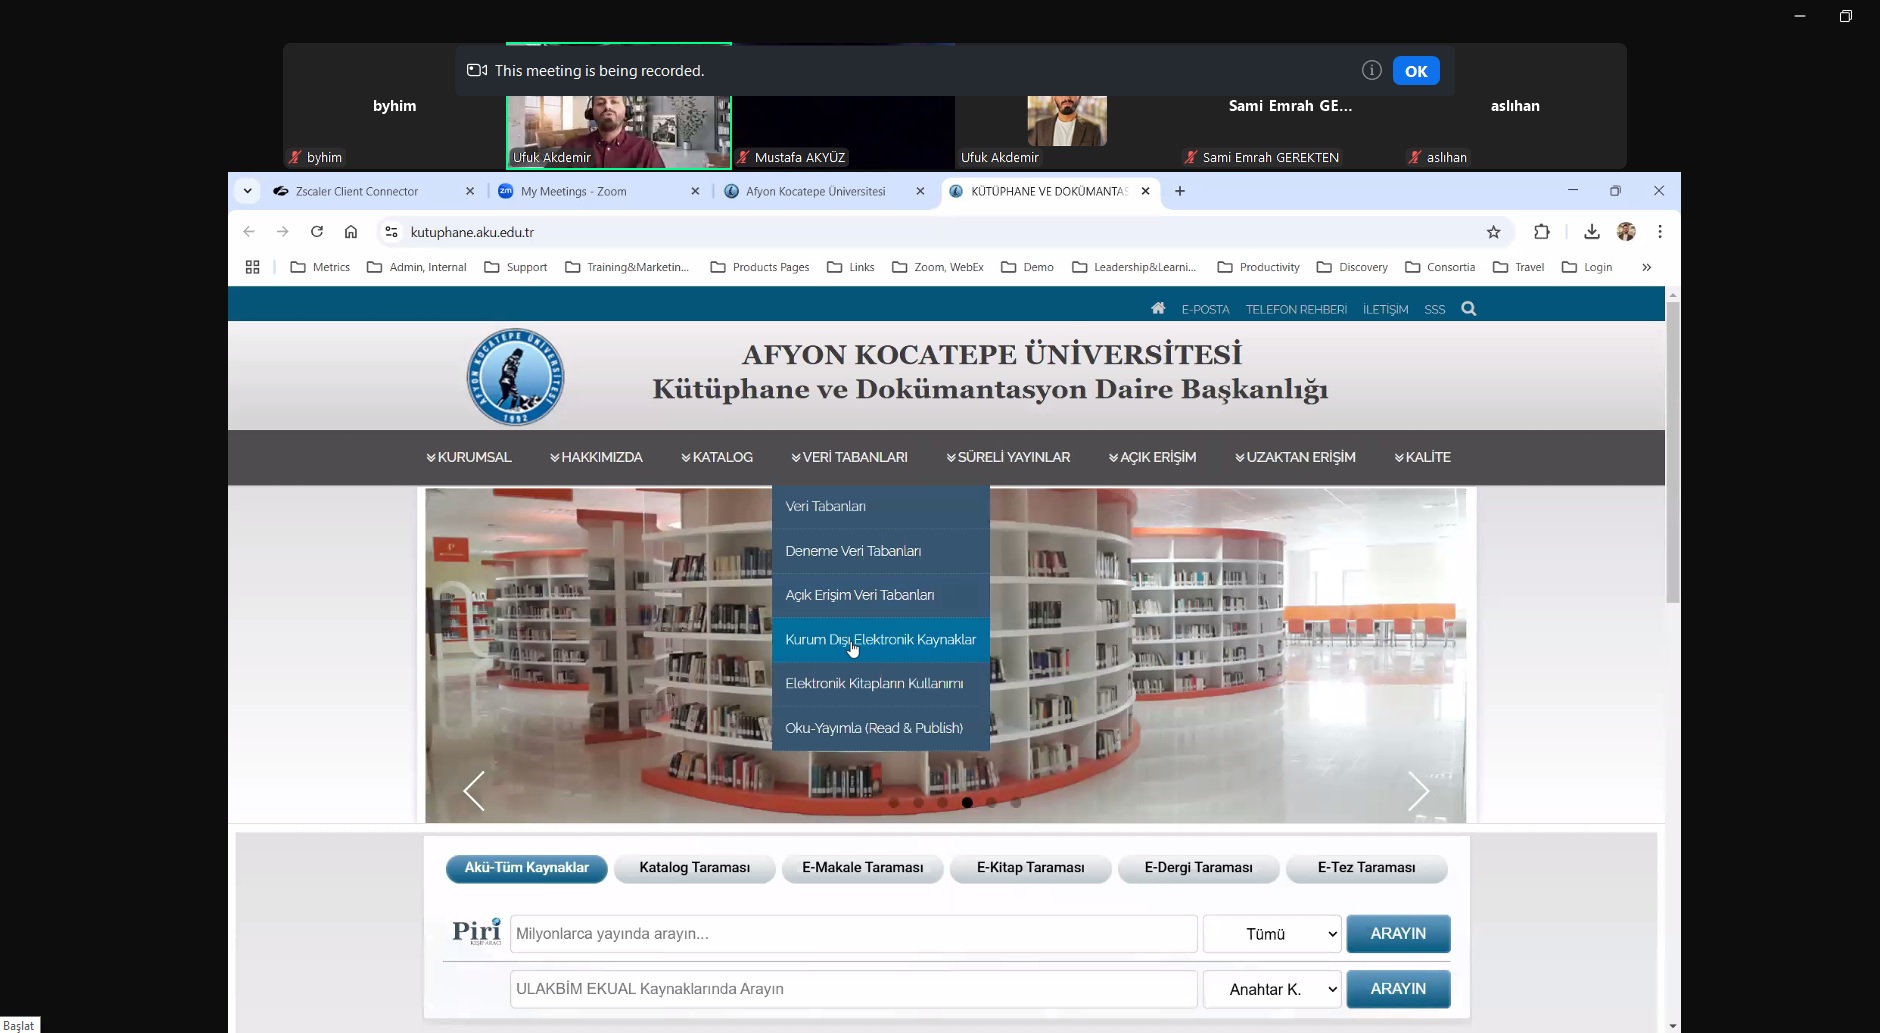The image size is (1880, 1033).
Task: Select the Katalog Taraması search tab
Action: click(695, 868)
